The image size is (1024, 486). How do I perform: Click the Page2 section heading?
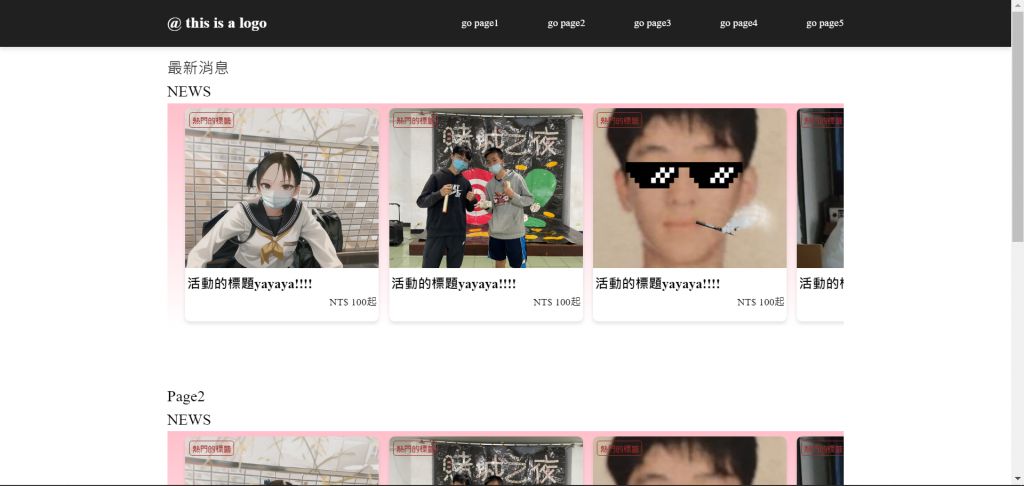point(186,397)
